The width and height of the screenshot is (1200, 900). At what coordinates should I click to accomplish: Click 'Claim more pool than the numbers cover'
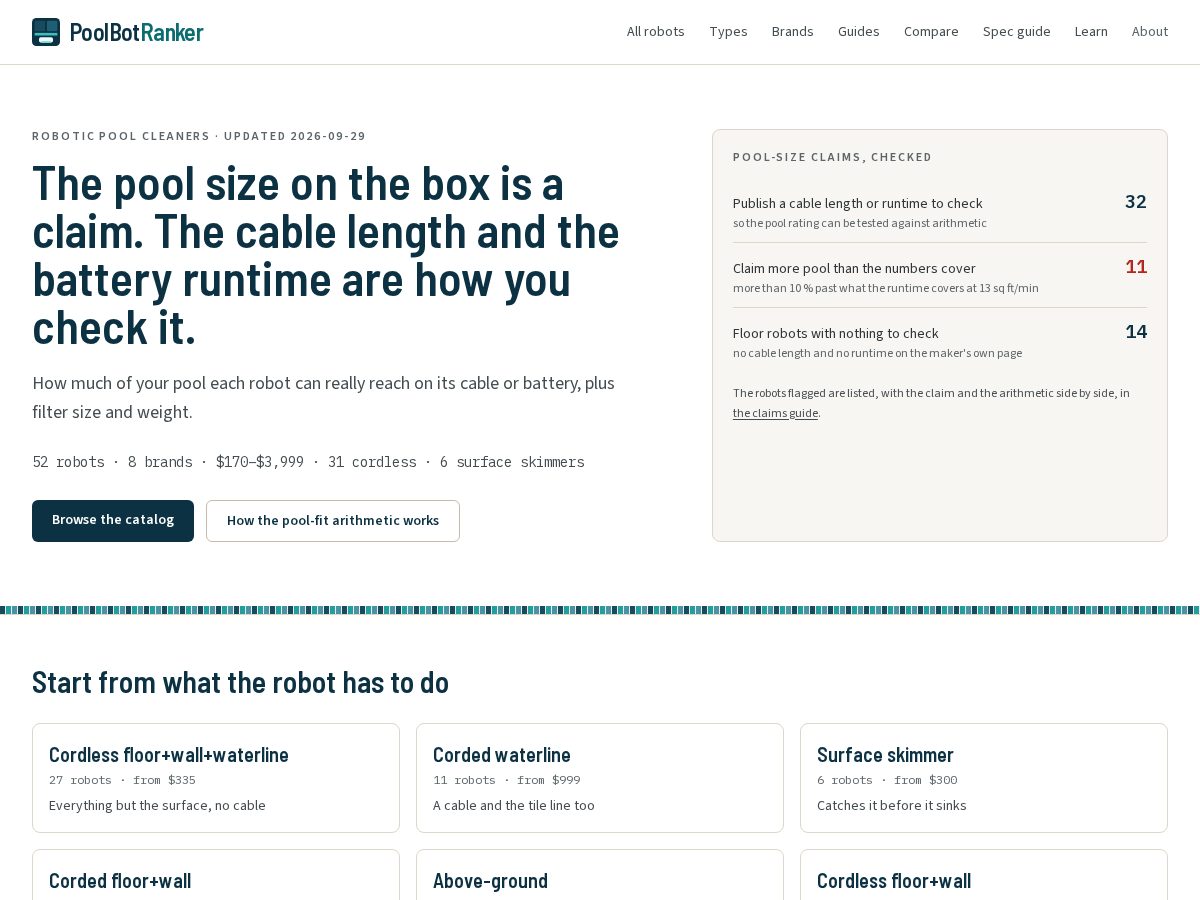pyautogui.click(x=854, y=268)
